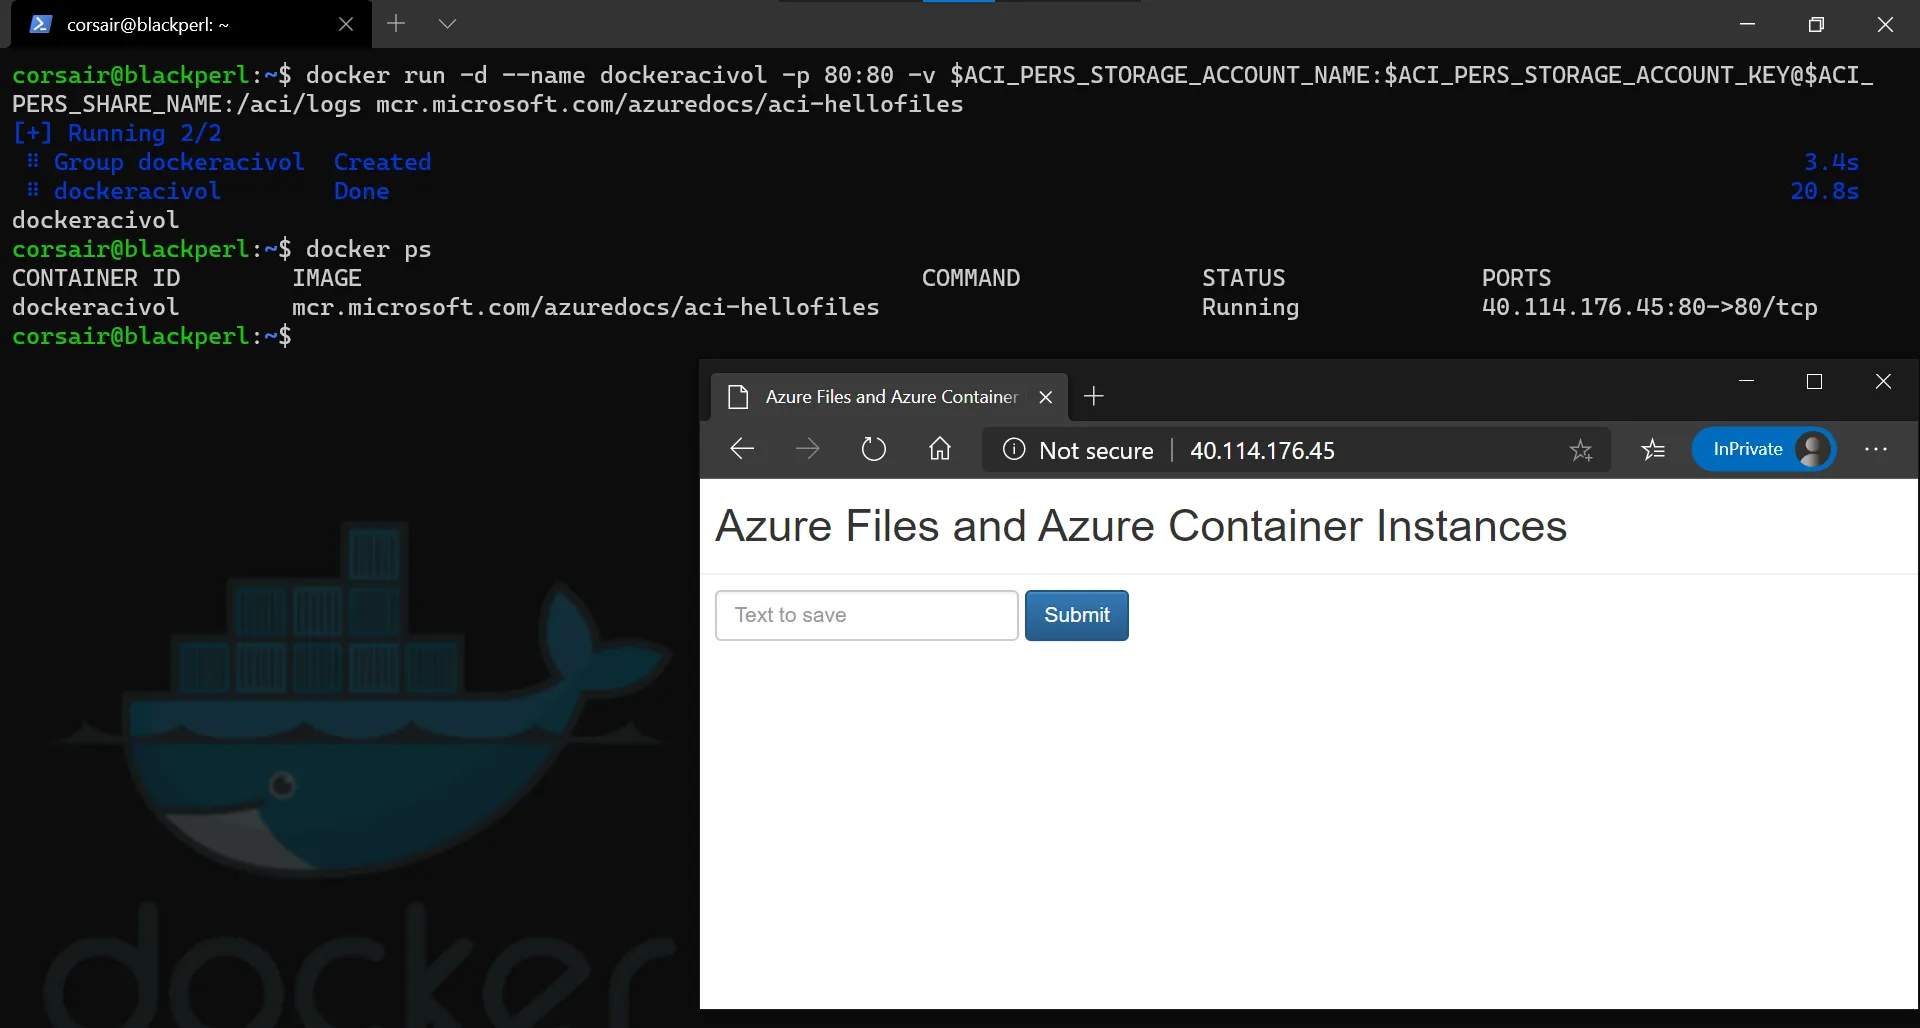1920x1028 pixels.
Task: Close the corsair@blackperl terminal tab
Action: [x=346, y=25]
